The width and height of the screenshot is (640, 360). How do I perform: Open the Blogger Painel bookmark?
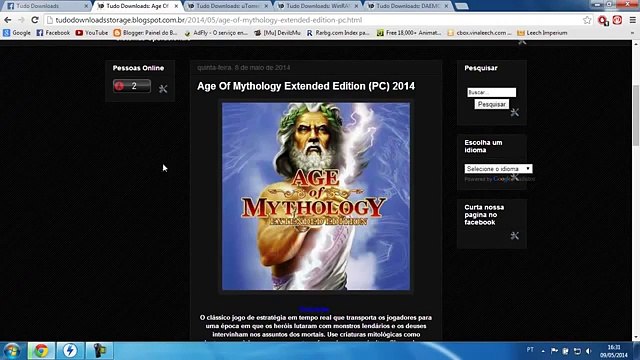pyautogui.click(x=145, y=33)
